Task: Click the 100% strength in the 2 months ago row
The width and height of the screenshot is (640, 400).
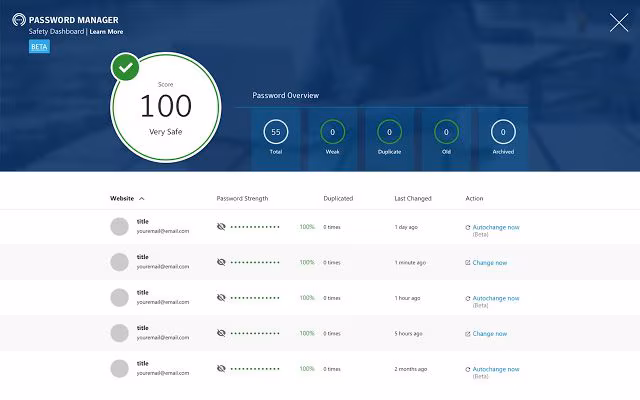Action: click(x=307, y=369)
